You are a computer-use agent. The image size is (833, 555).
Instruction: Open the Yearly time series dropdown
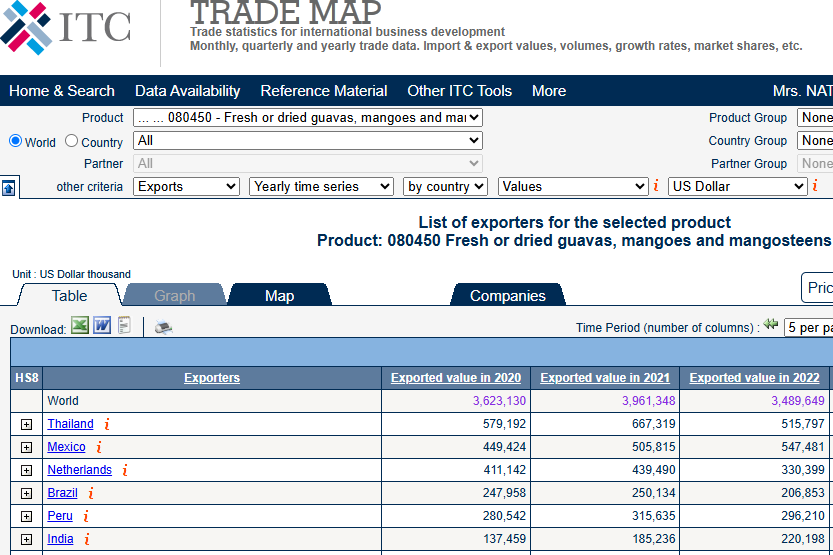[321, 186]
